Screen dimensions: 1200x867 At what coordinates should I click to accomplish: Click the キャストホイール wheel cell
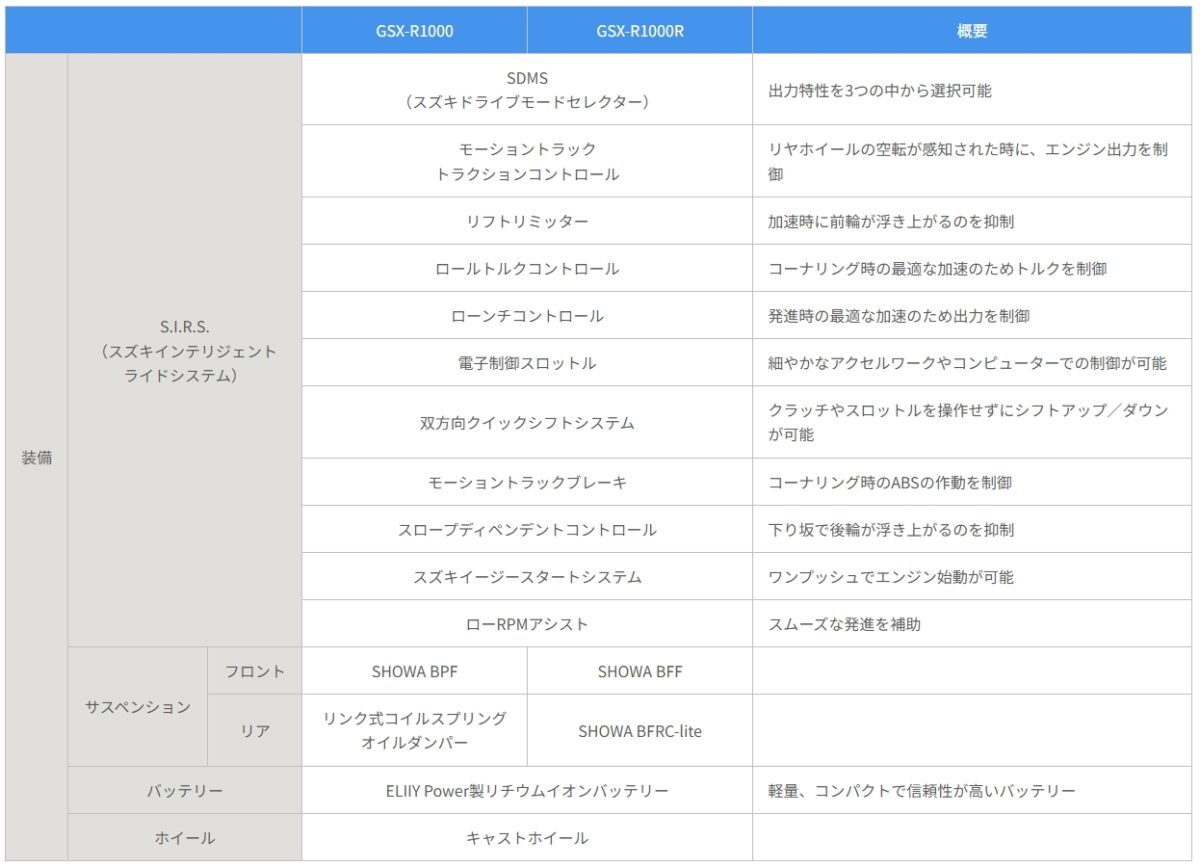[527, 838]
